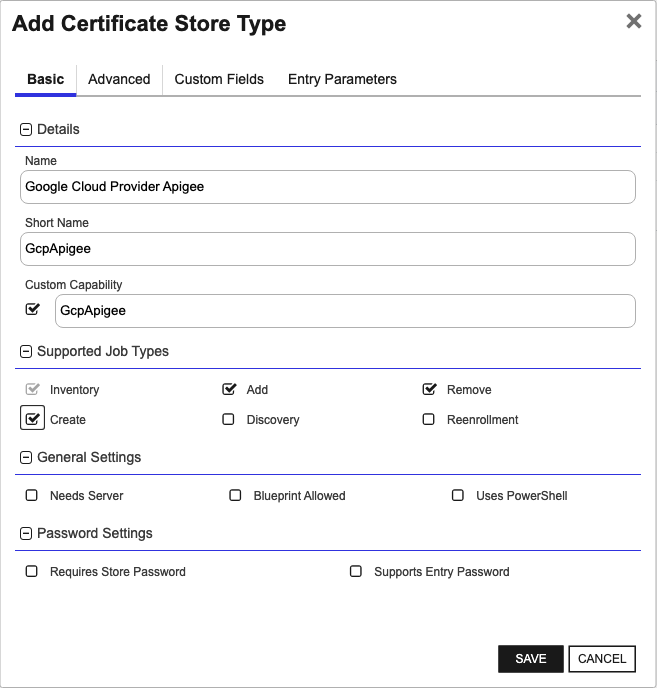
Task: Click the Supported Job Types heading text
Action: pyautogui.click(x=103, y=351)
